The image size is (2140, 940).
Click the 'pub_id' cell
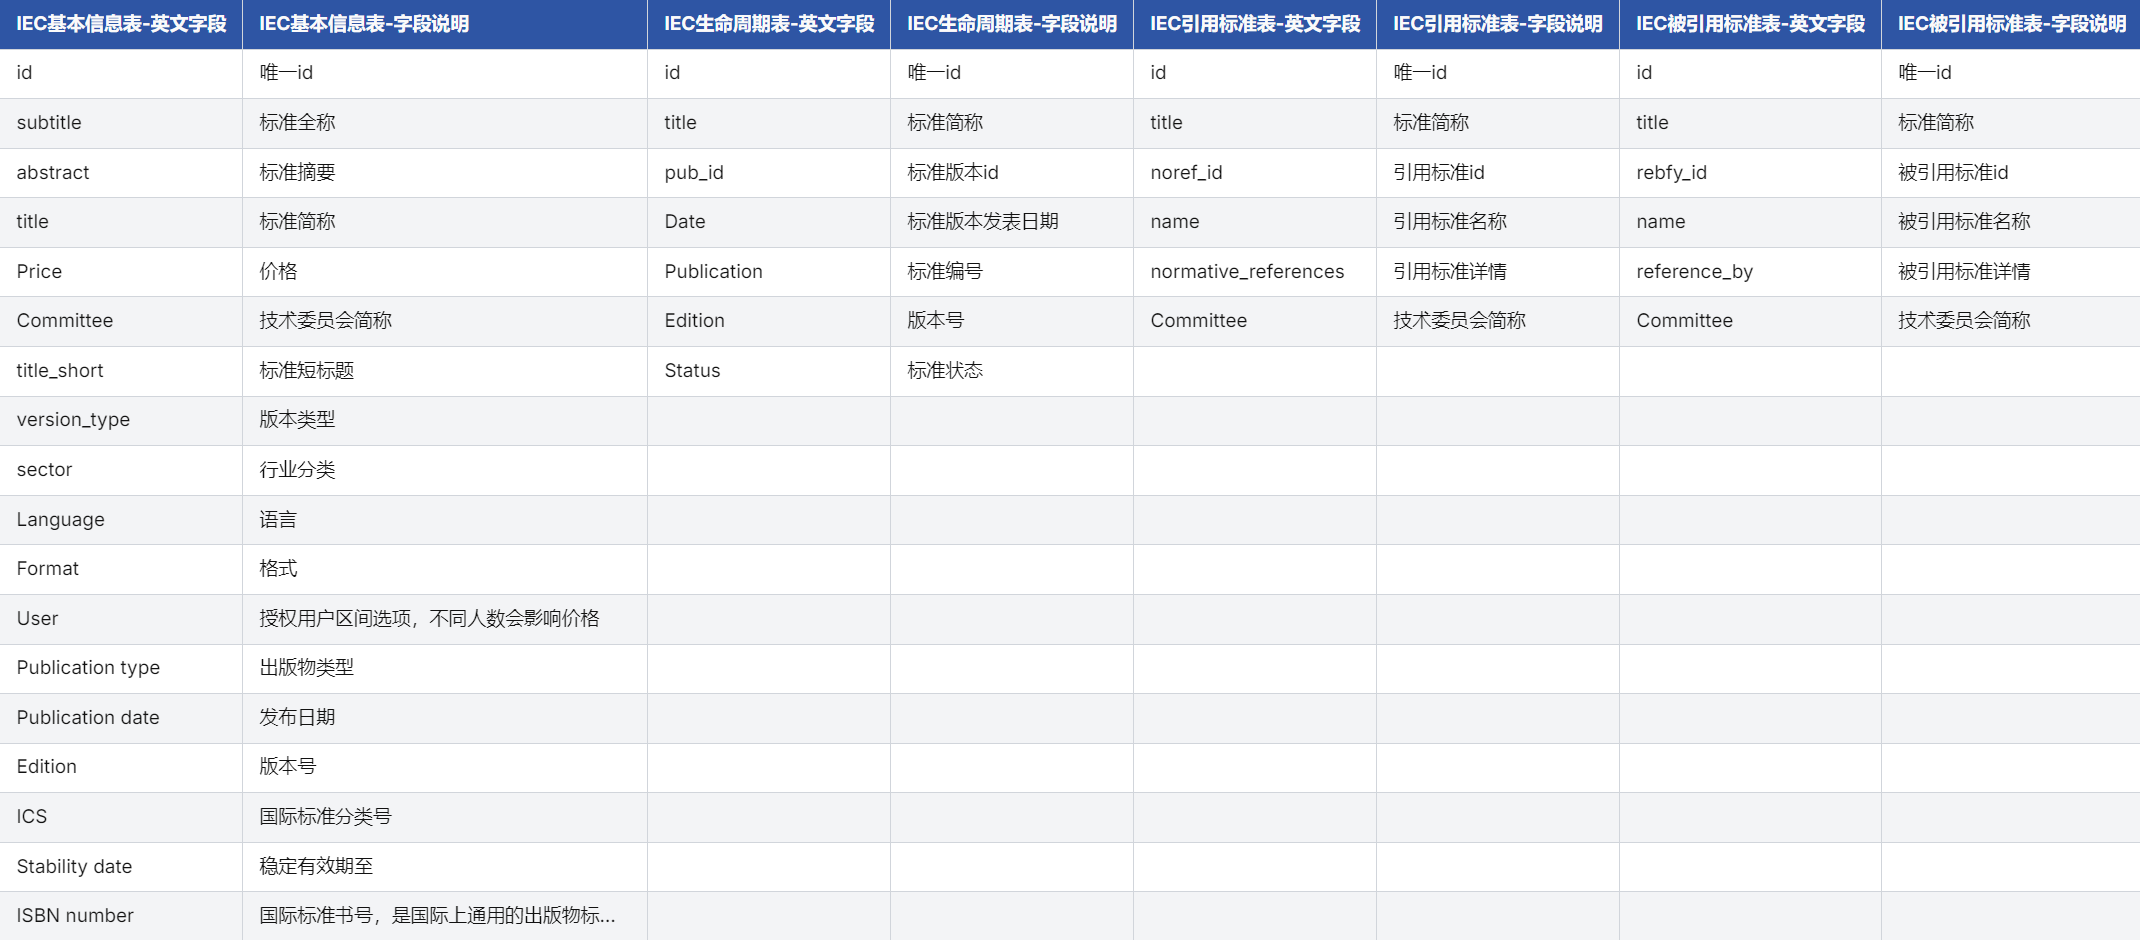769,173
